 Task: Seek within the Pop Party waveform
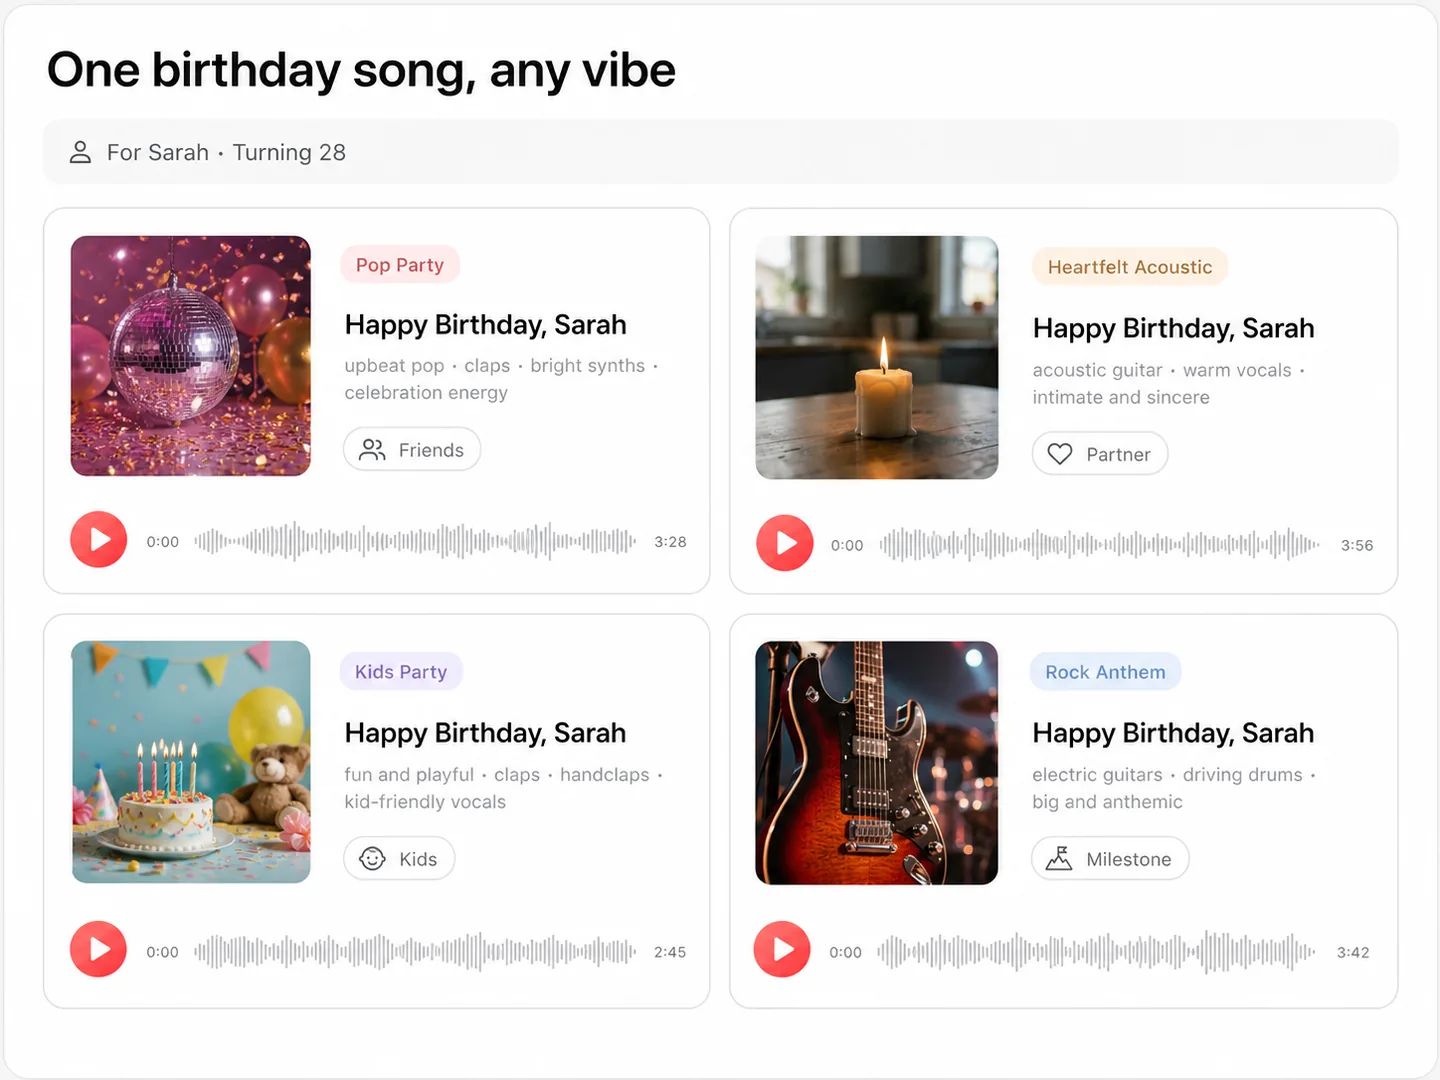(415, 541)
